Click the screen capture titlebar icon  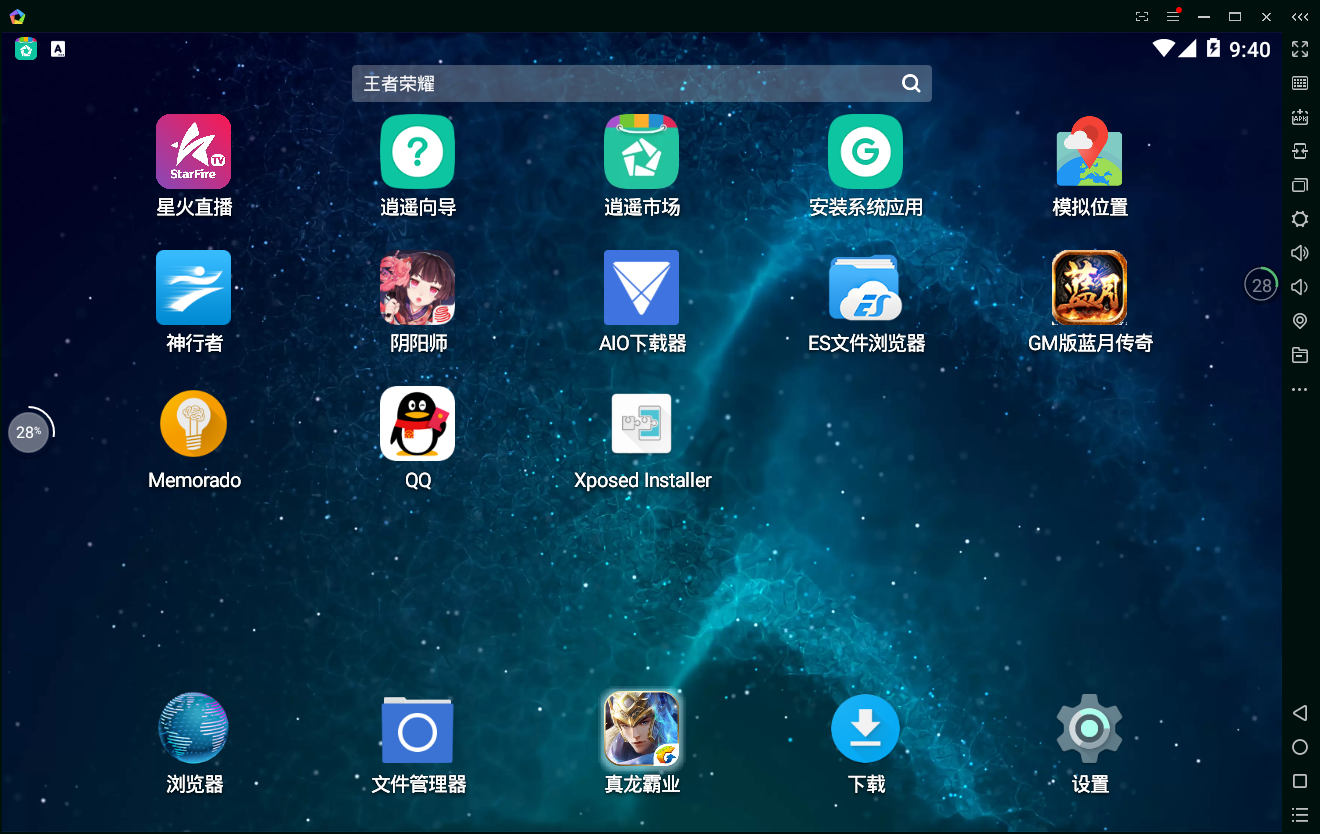click(1142, 17)
